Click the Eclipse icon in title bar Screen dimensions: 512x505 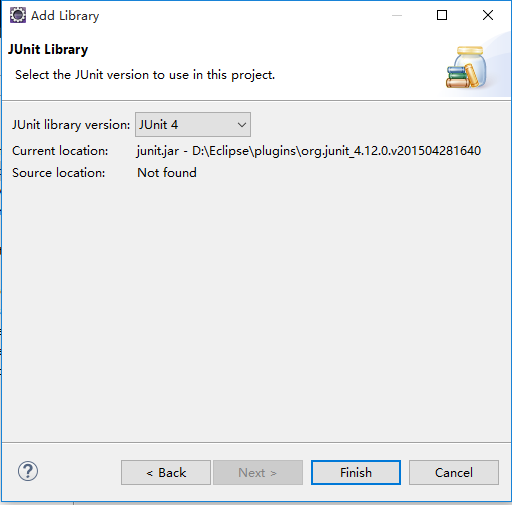[x=18, y=15]
